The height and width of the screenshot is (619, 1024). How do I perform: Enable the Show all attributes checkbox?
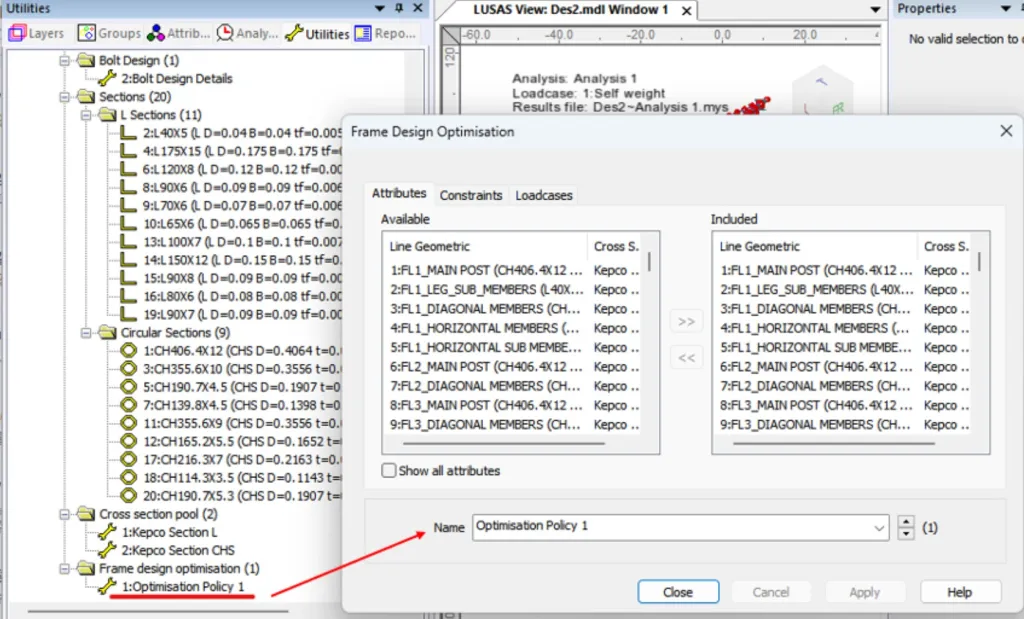coord(389,470)
